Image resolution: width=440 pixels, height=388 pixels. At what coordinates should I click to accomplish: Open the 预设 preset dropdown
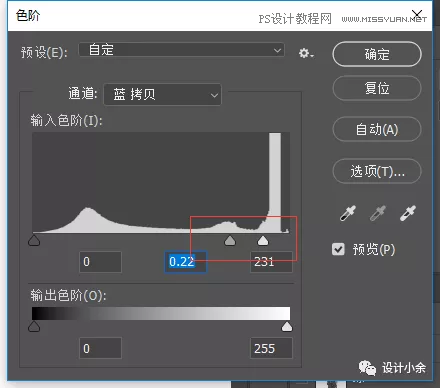[182, 50]
